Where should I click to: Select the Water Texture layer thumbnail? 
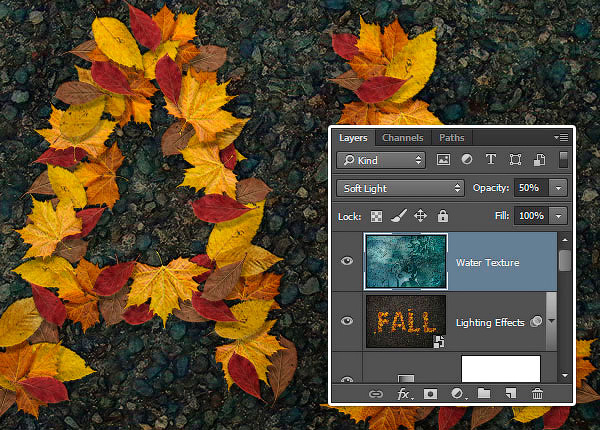pyautogui.click(x=406, y=261)
